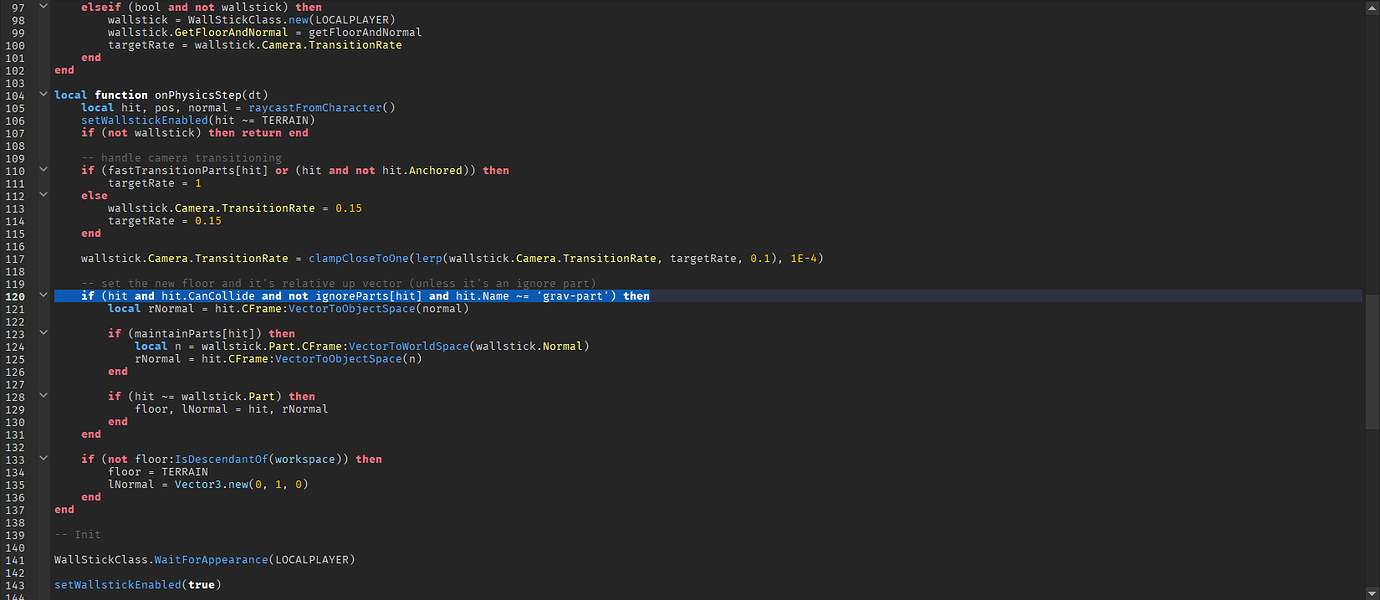The width and height of the screenshot is (1380, 600).
Task: Collapse the wallstick.Part comparison if block
Action: point(42,395)
